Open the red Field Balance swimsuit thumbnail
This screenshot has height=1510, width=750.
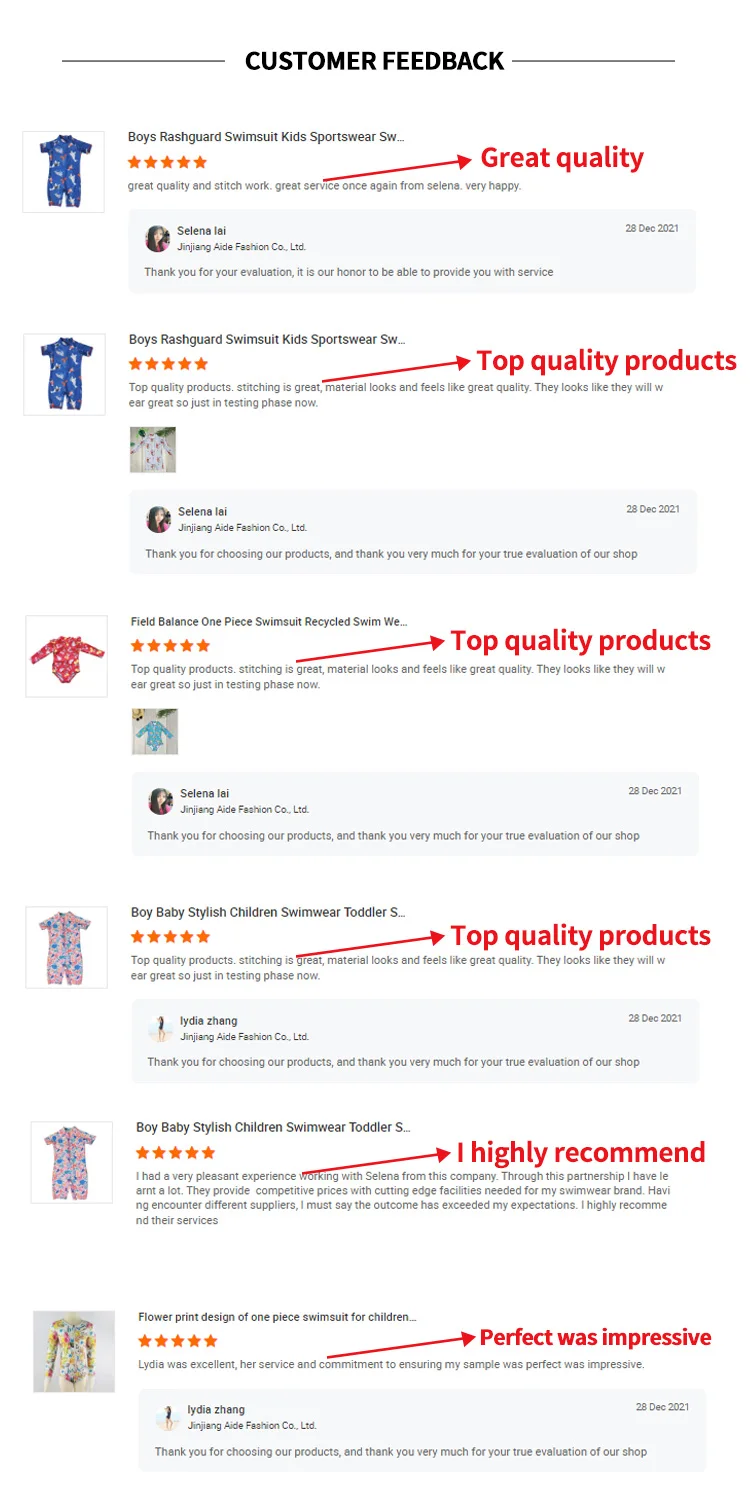[66, 656]
